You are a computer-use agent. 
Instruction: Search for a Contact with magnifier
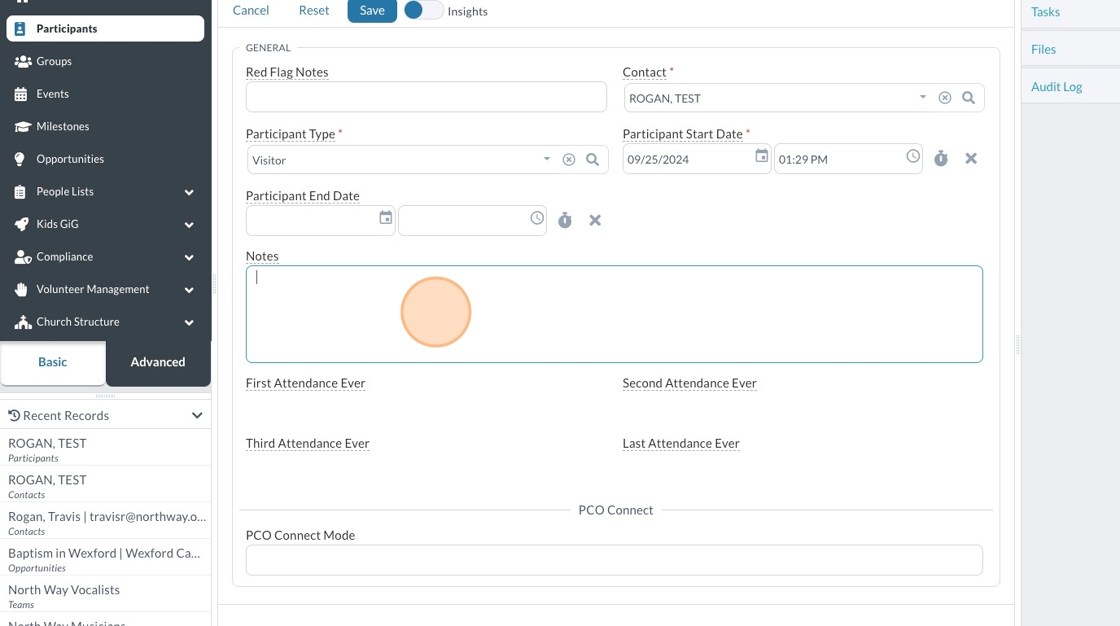pyautogui.click(x=969, y=98)
